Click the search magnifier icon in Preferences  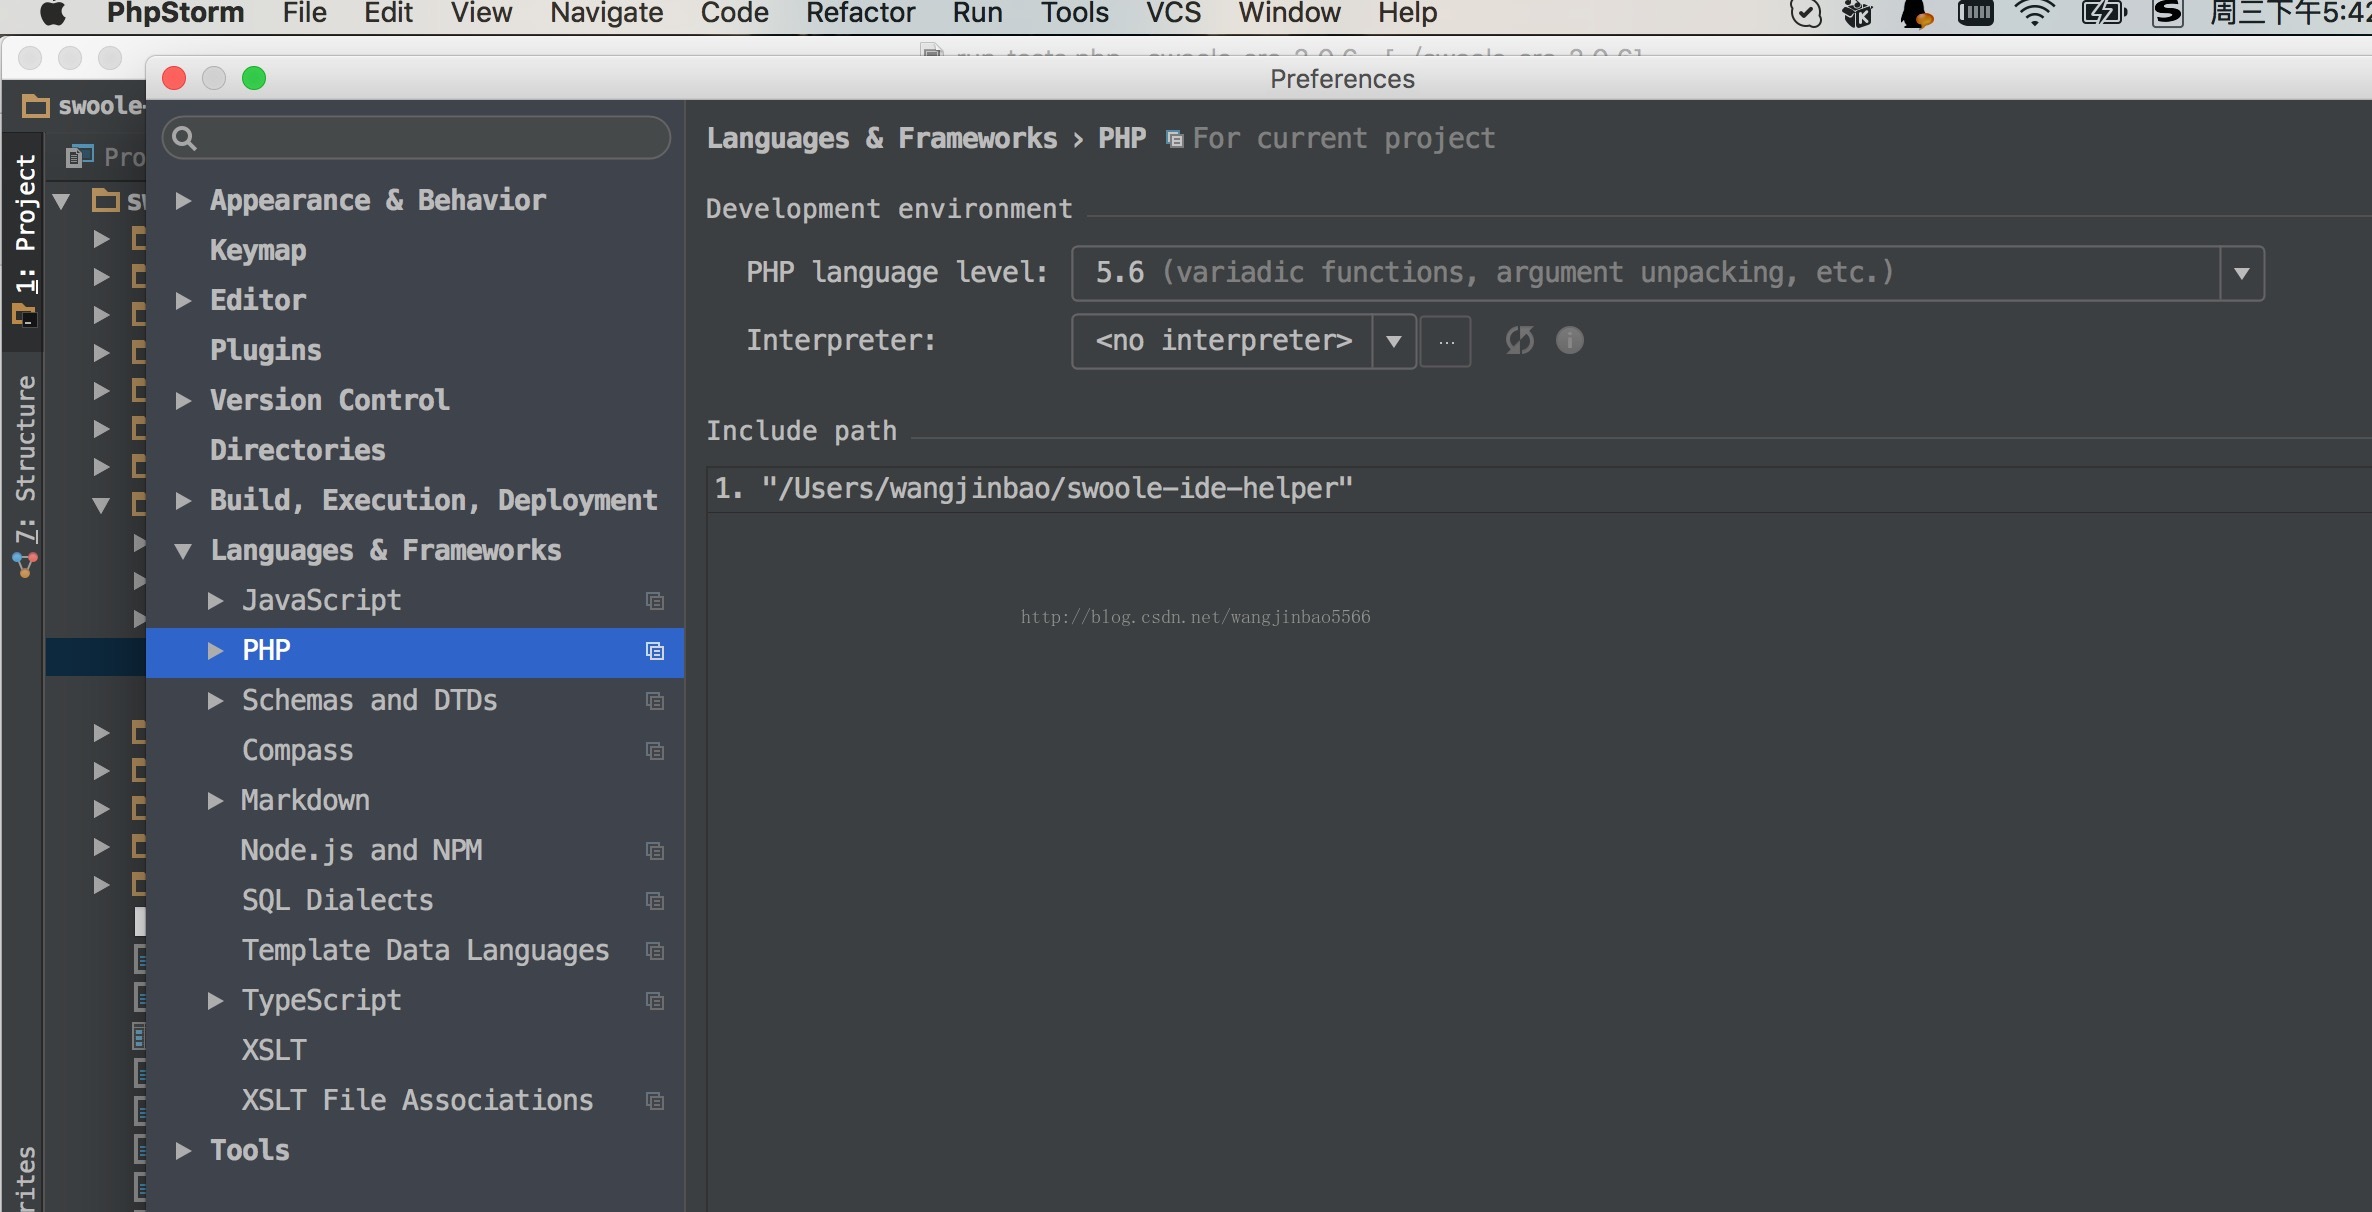coord(184,138)
